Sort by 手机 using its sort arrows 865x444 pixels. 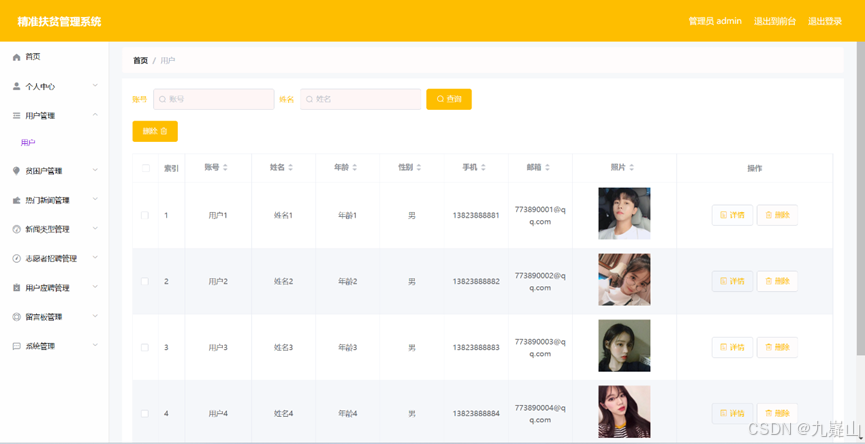[x=483, y=167]
